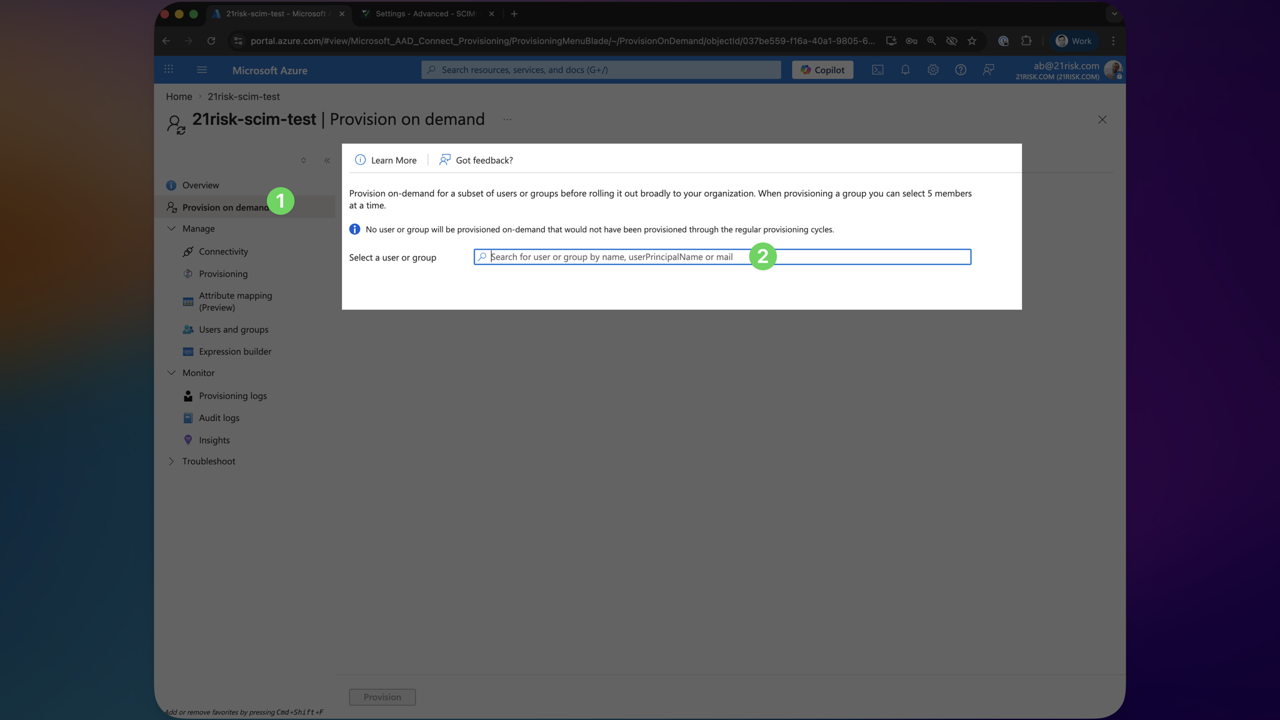
Task: Open Connectivity in the sidebar
Action: 223,252
